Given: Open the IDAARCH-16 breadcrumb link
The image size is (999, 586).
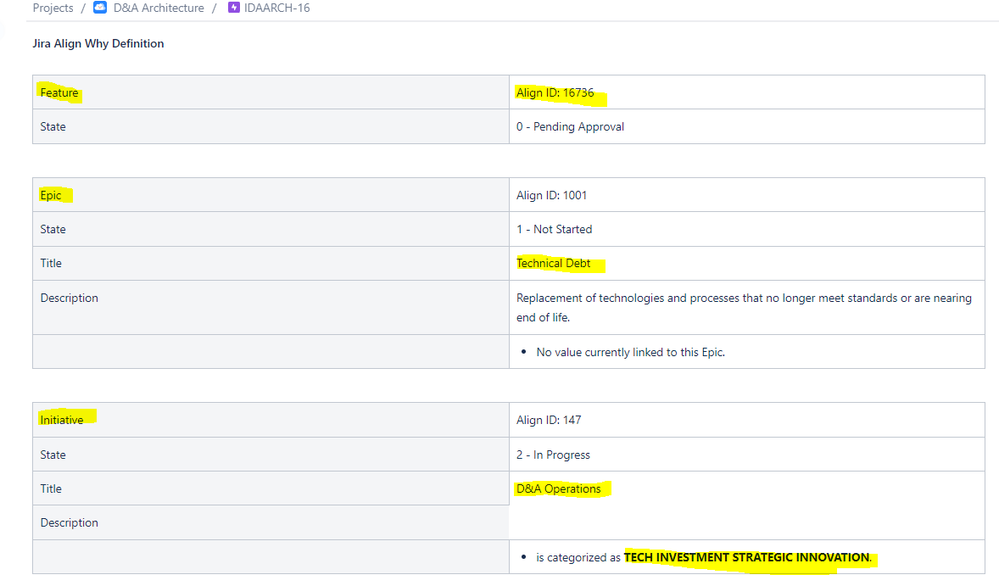Looking at the screenshot, I should [268, 8].
